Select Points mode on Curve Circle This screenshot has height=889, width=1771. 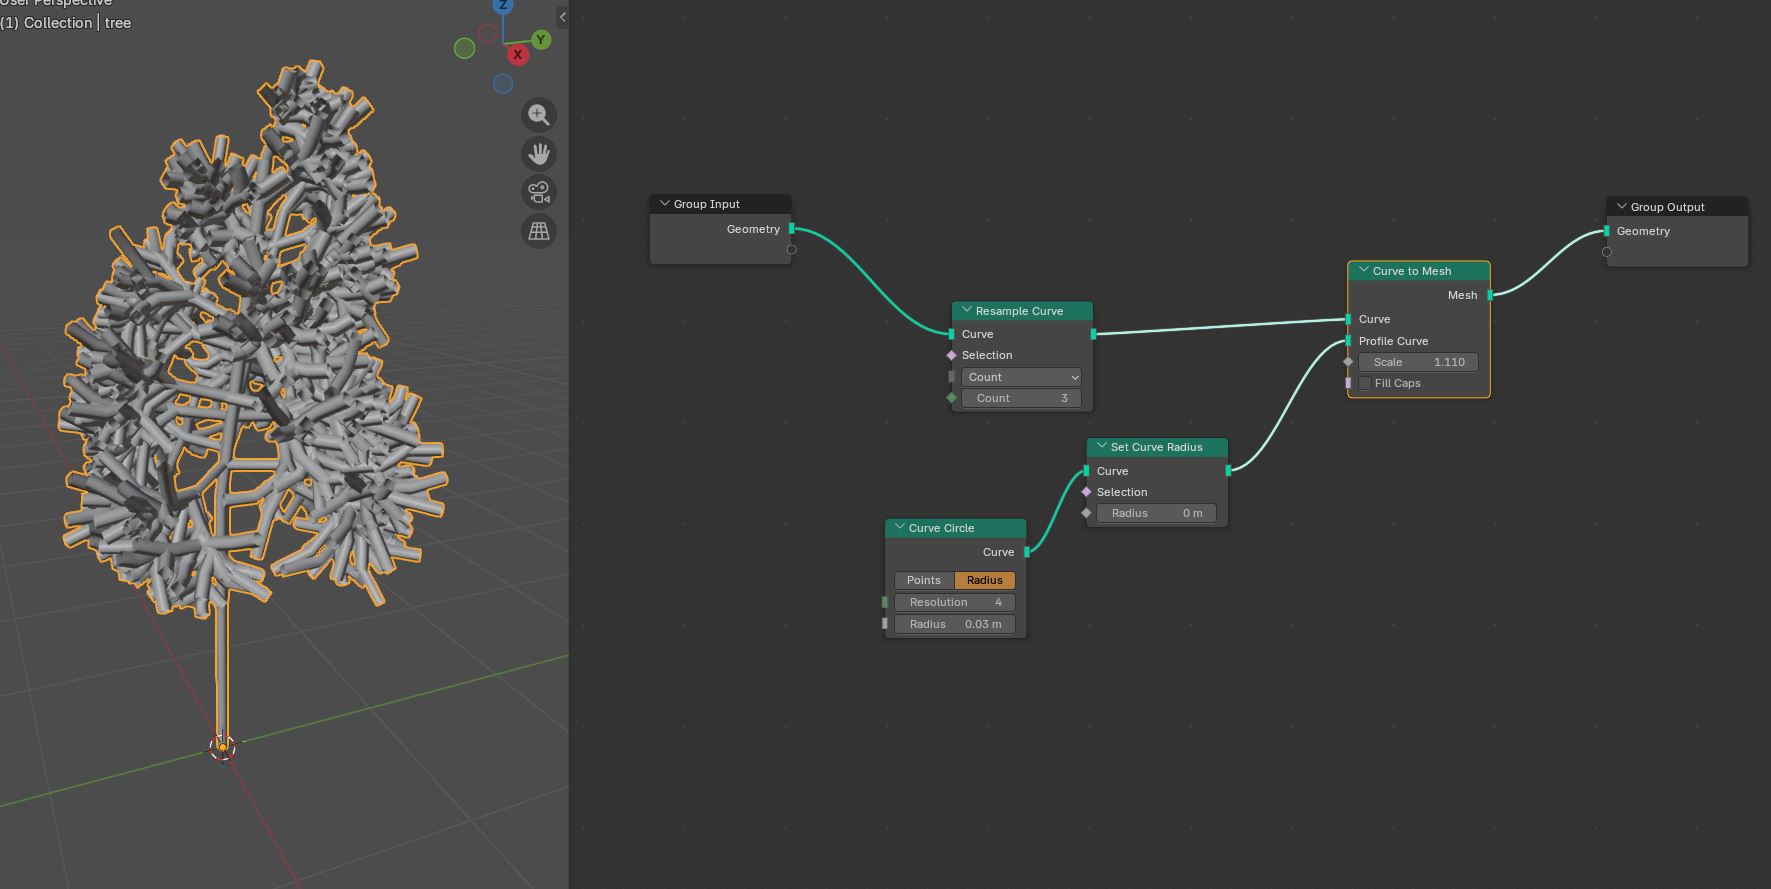click(x=924, y=580)
